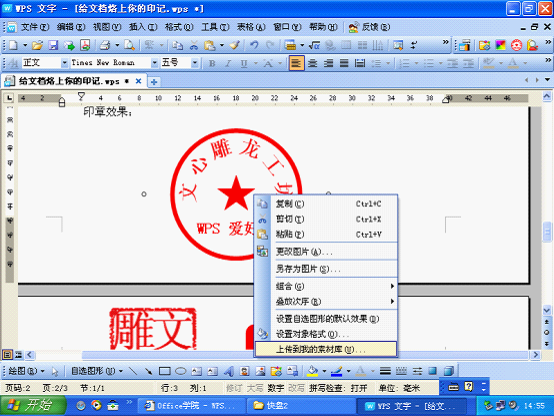Toggle Align Left button
Image resolution: width=554 pixels, height=416 pixels.
click(x=296, y=63)
